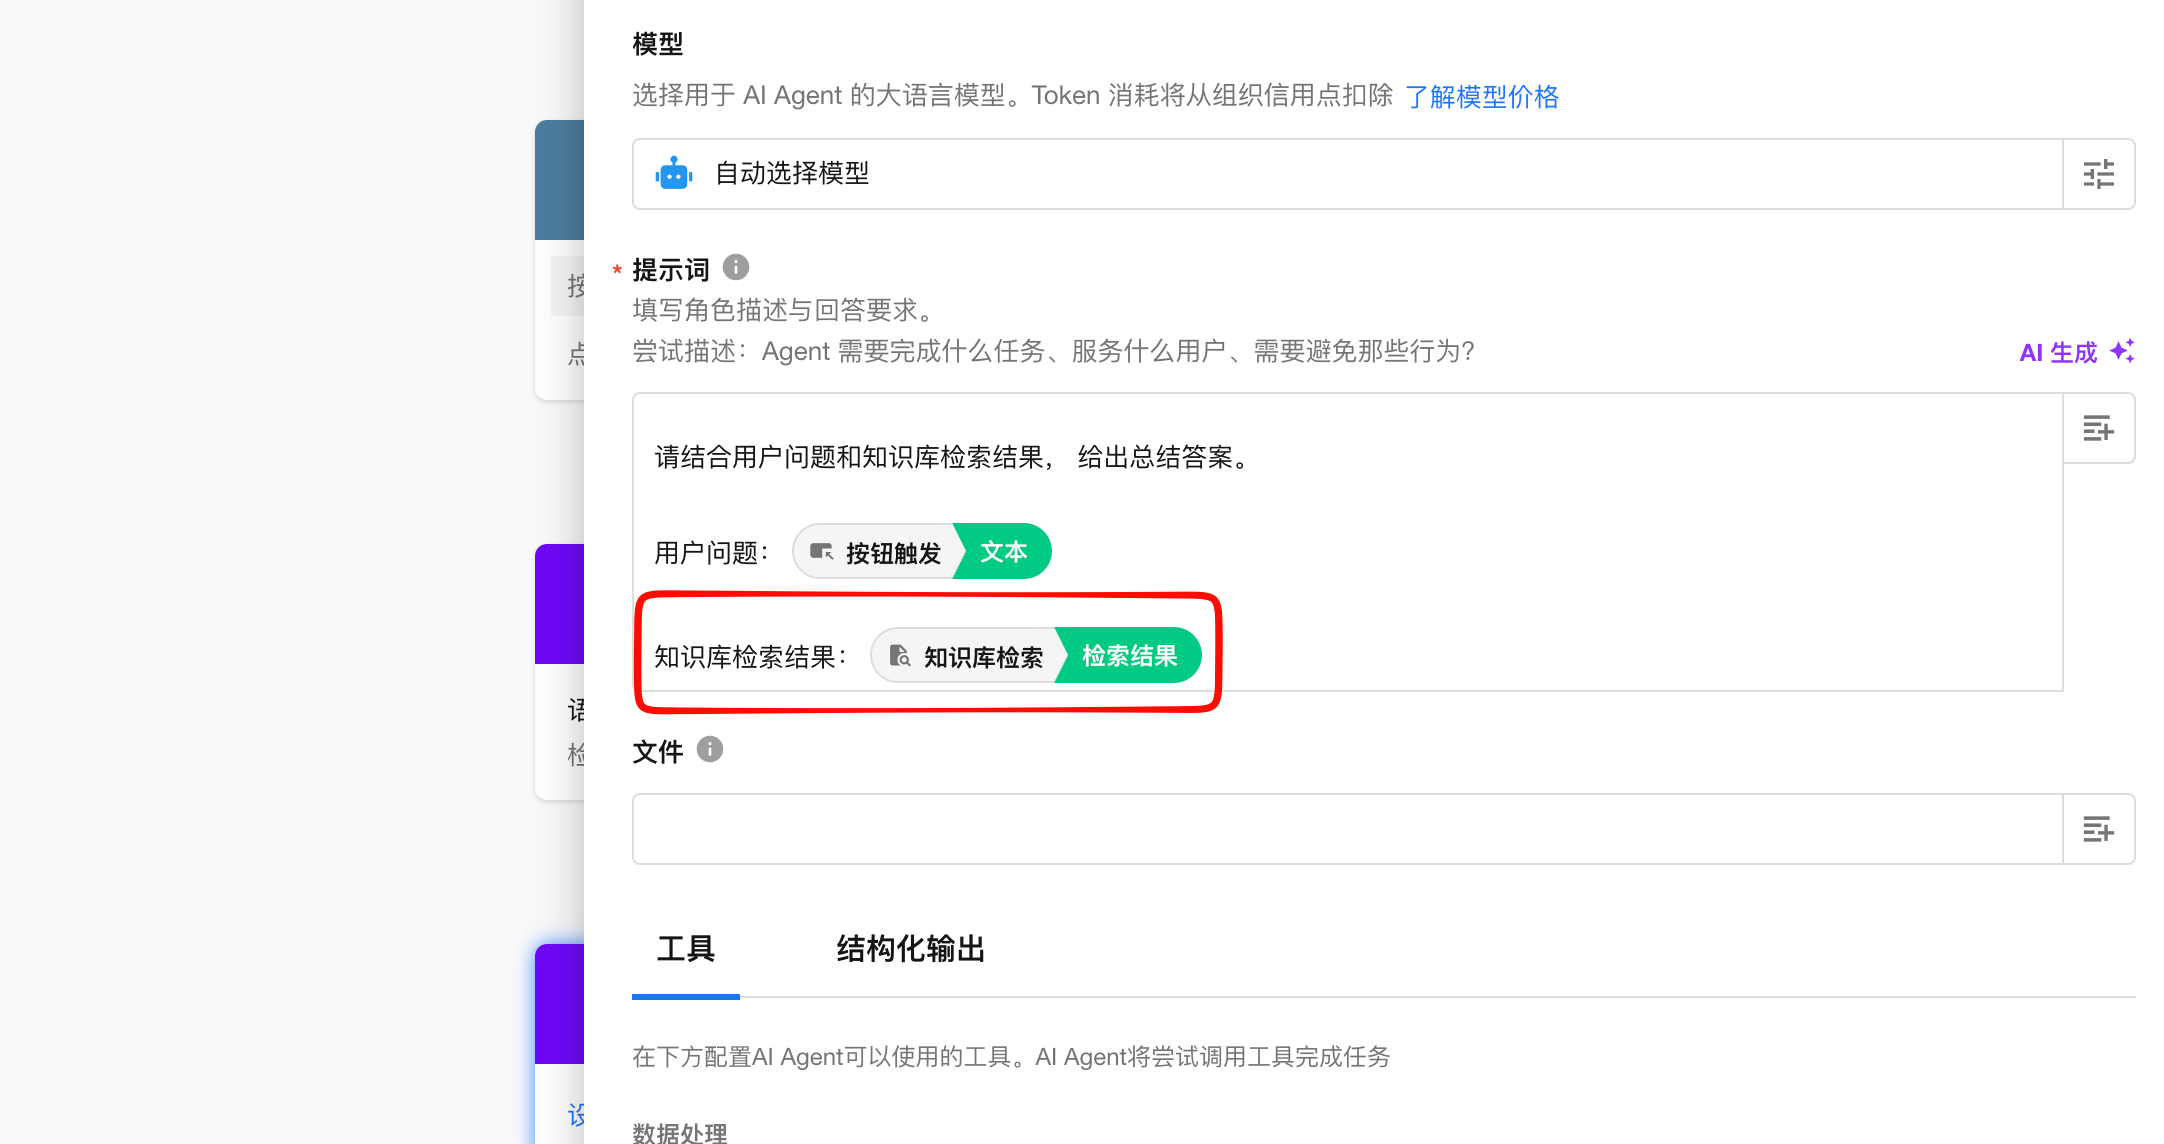The image size is (2164, 1144).
Task: Click insert-variable icon beside the prompt editor
Action: (2098, 429)
